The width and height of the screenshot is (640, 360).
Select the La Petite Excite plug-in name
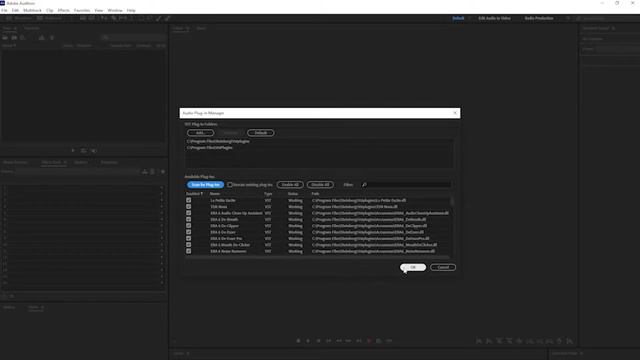point(223,200)
